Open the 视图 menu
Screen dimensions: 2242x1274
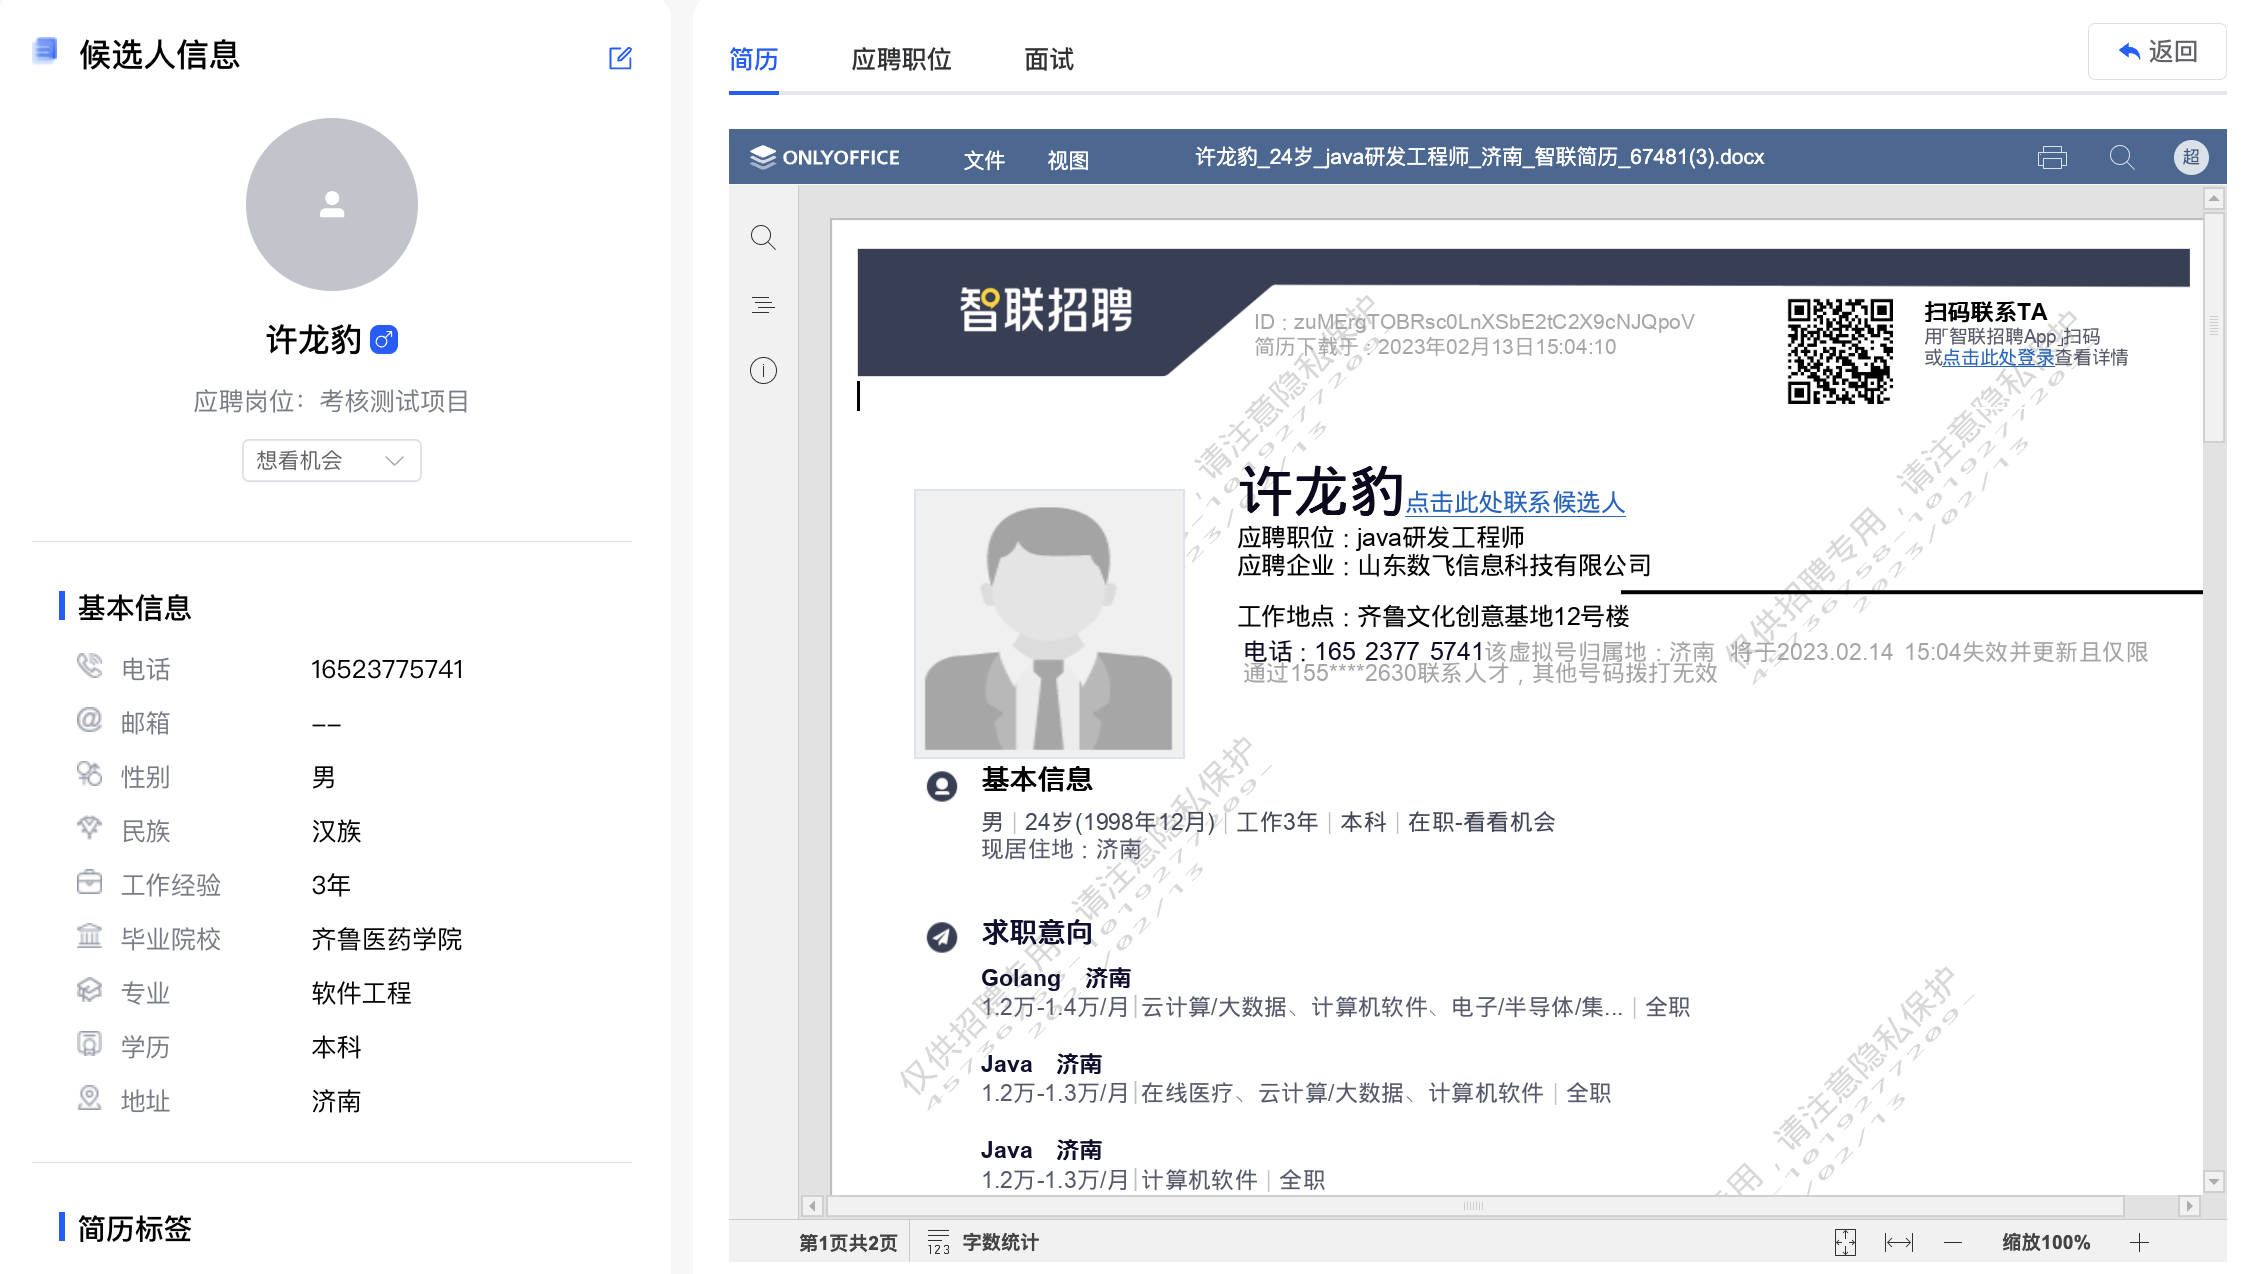pos(1068,160)
